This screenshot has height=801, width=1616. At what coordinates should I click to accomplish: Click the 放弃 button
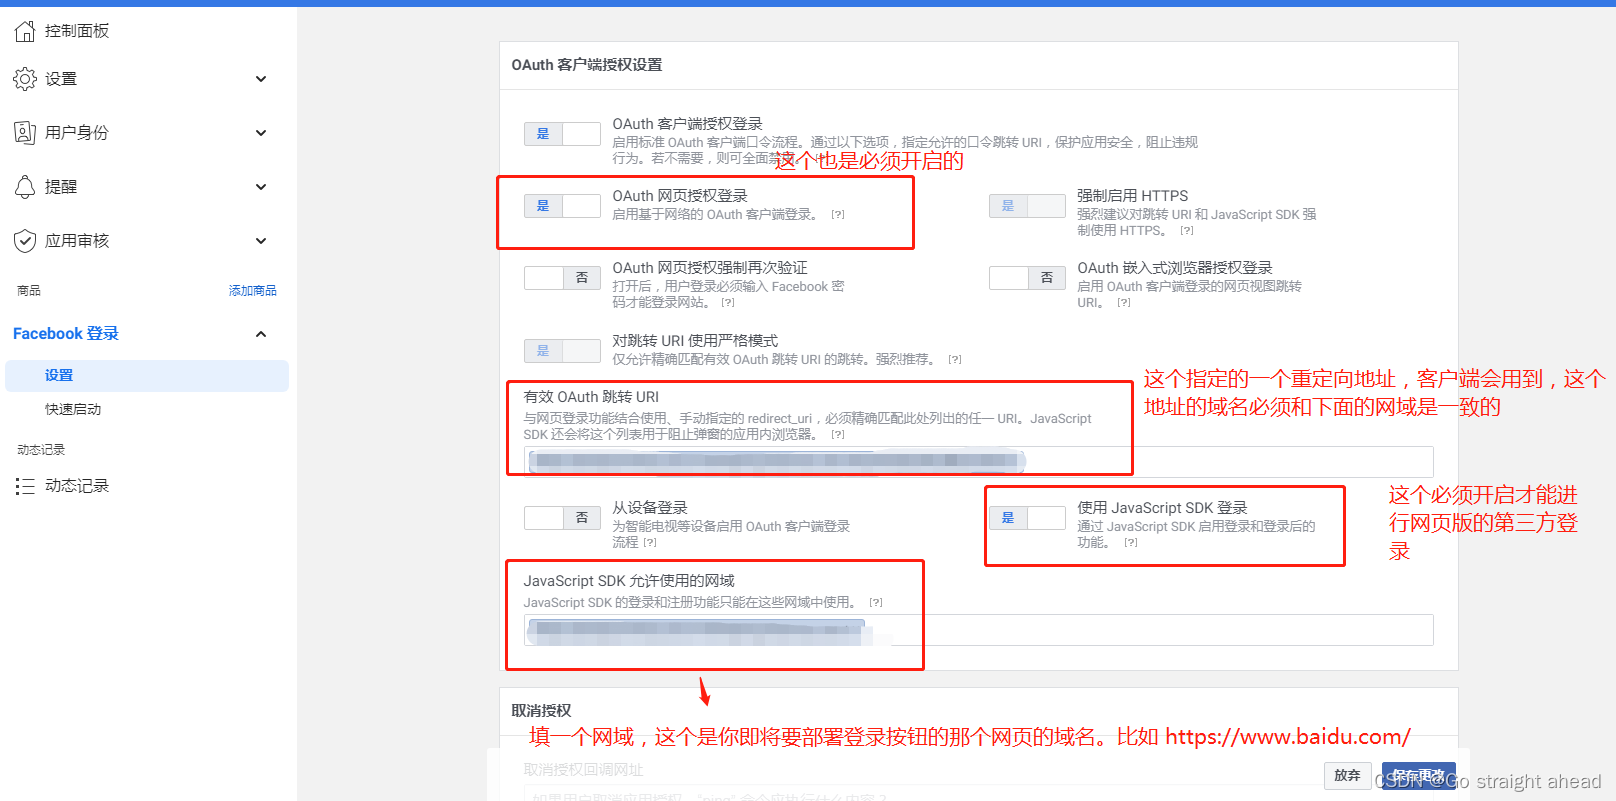coord(1347,776)
